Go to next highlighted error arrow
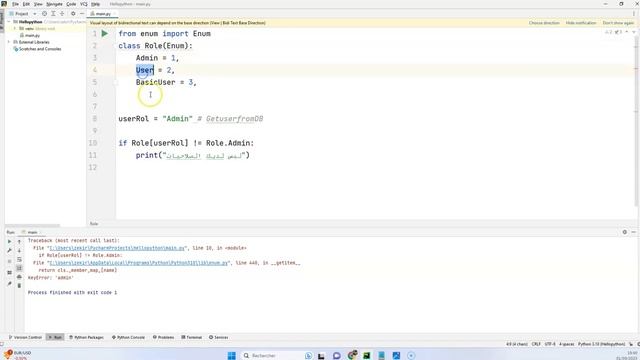This screenshot has width=640, height=360. click(634, 32)
